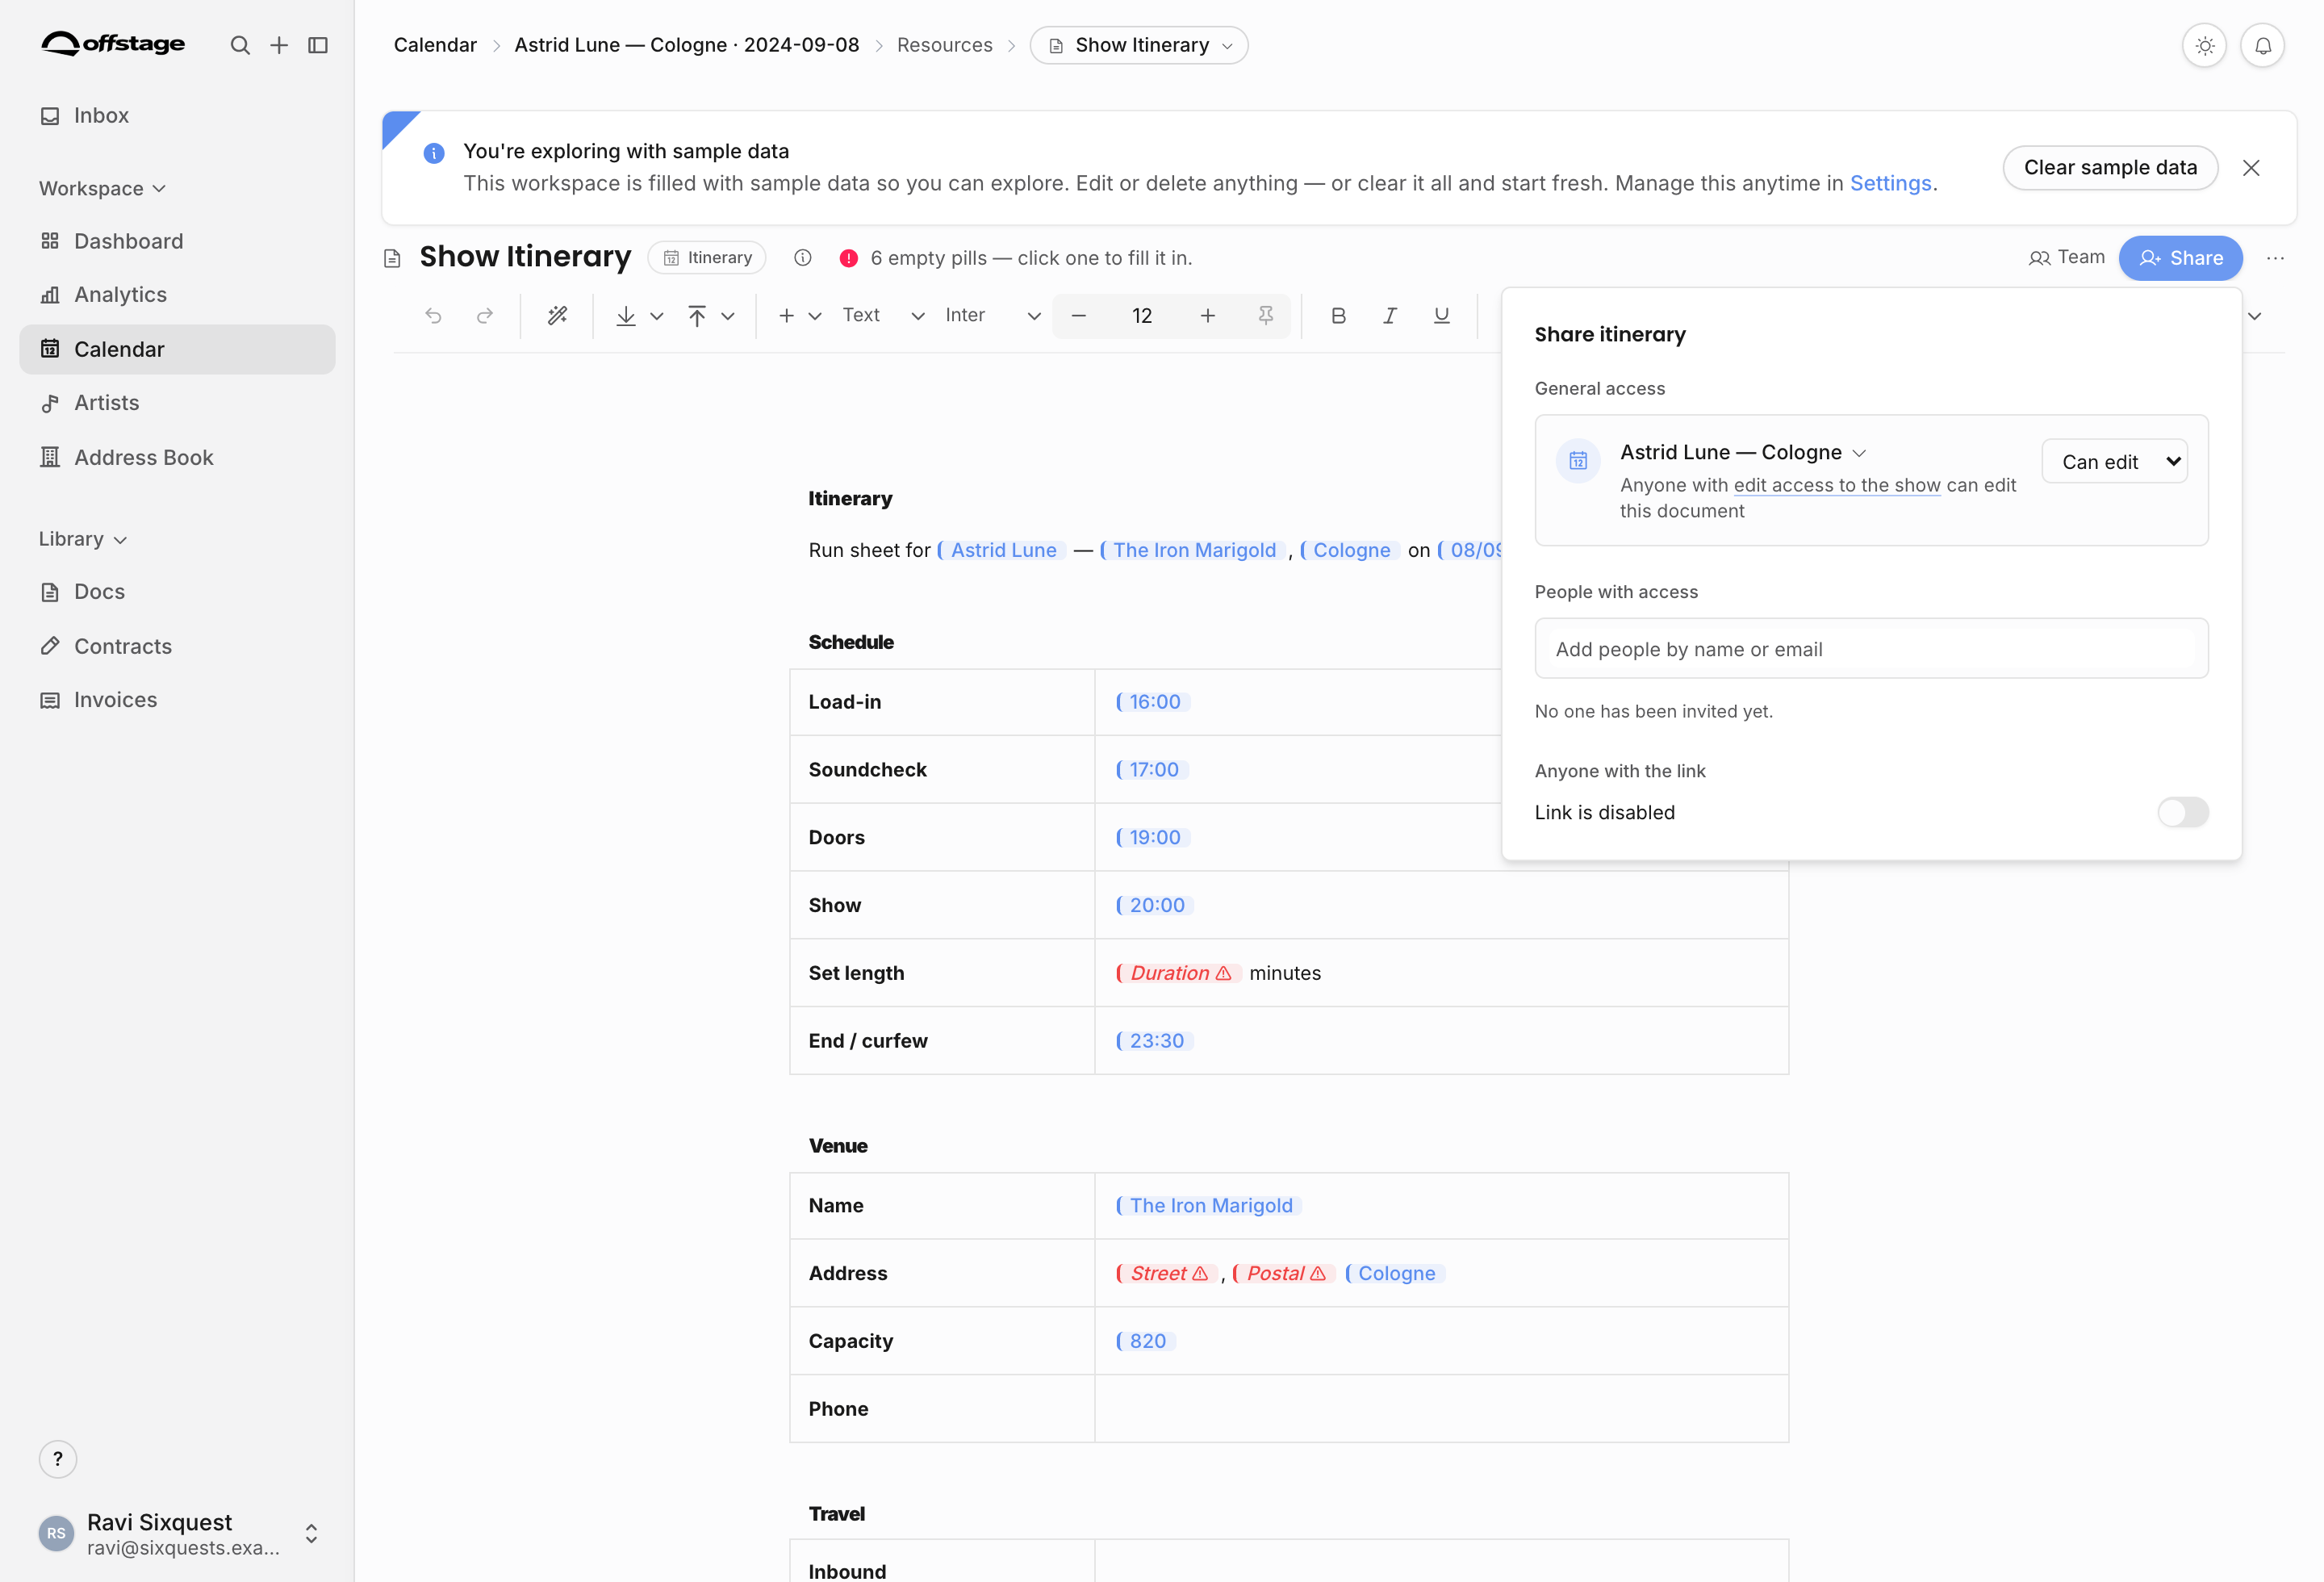This screenshot has height=1582, width=2324.
Task: Decrease font size with minus
Action: [1078, 316]
